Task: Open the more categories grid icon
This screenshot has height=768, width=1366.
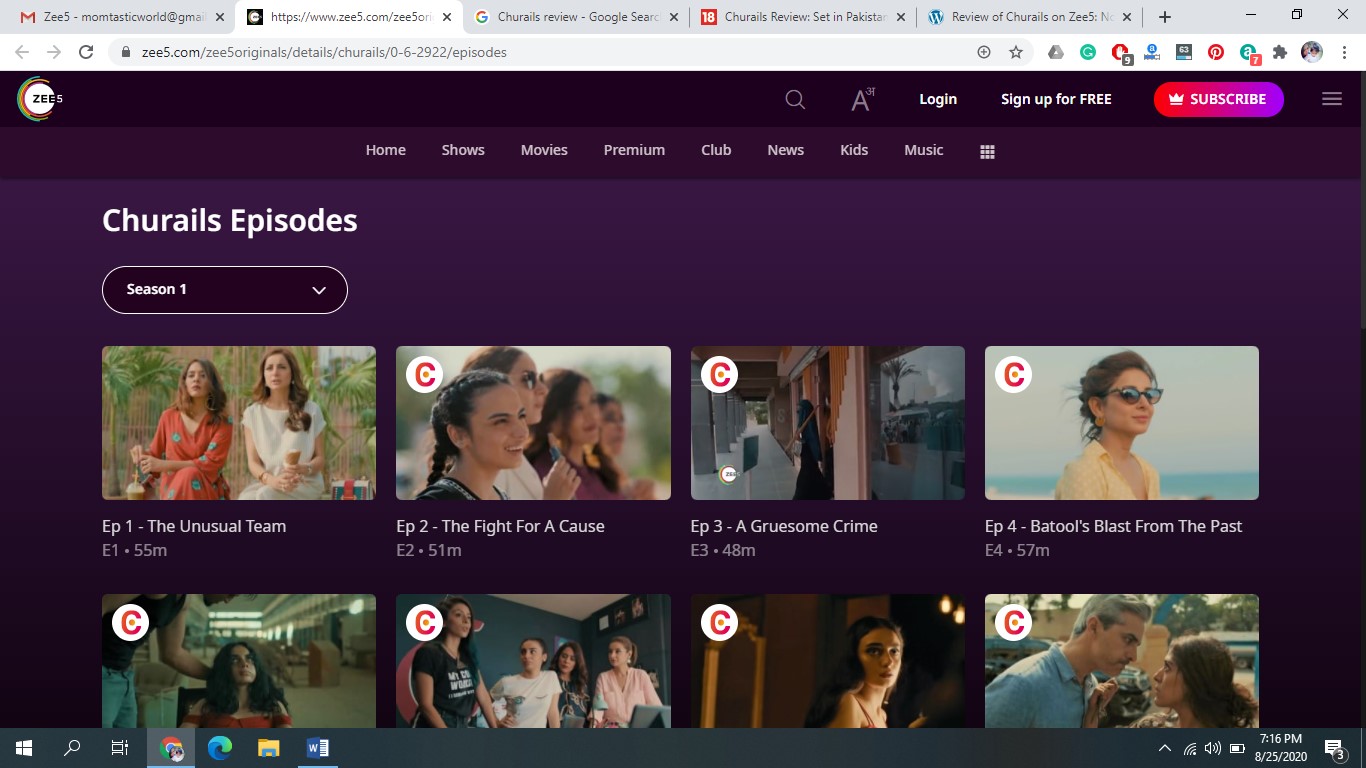Action: 987,151
